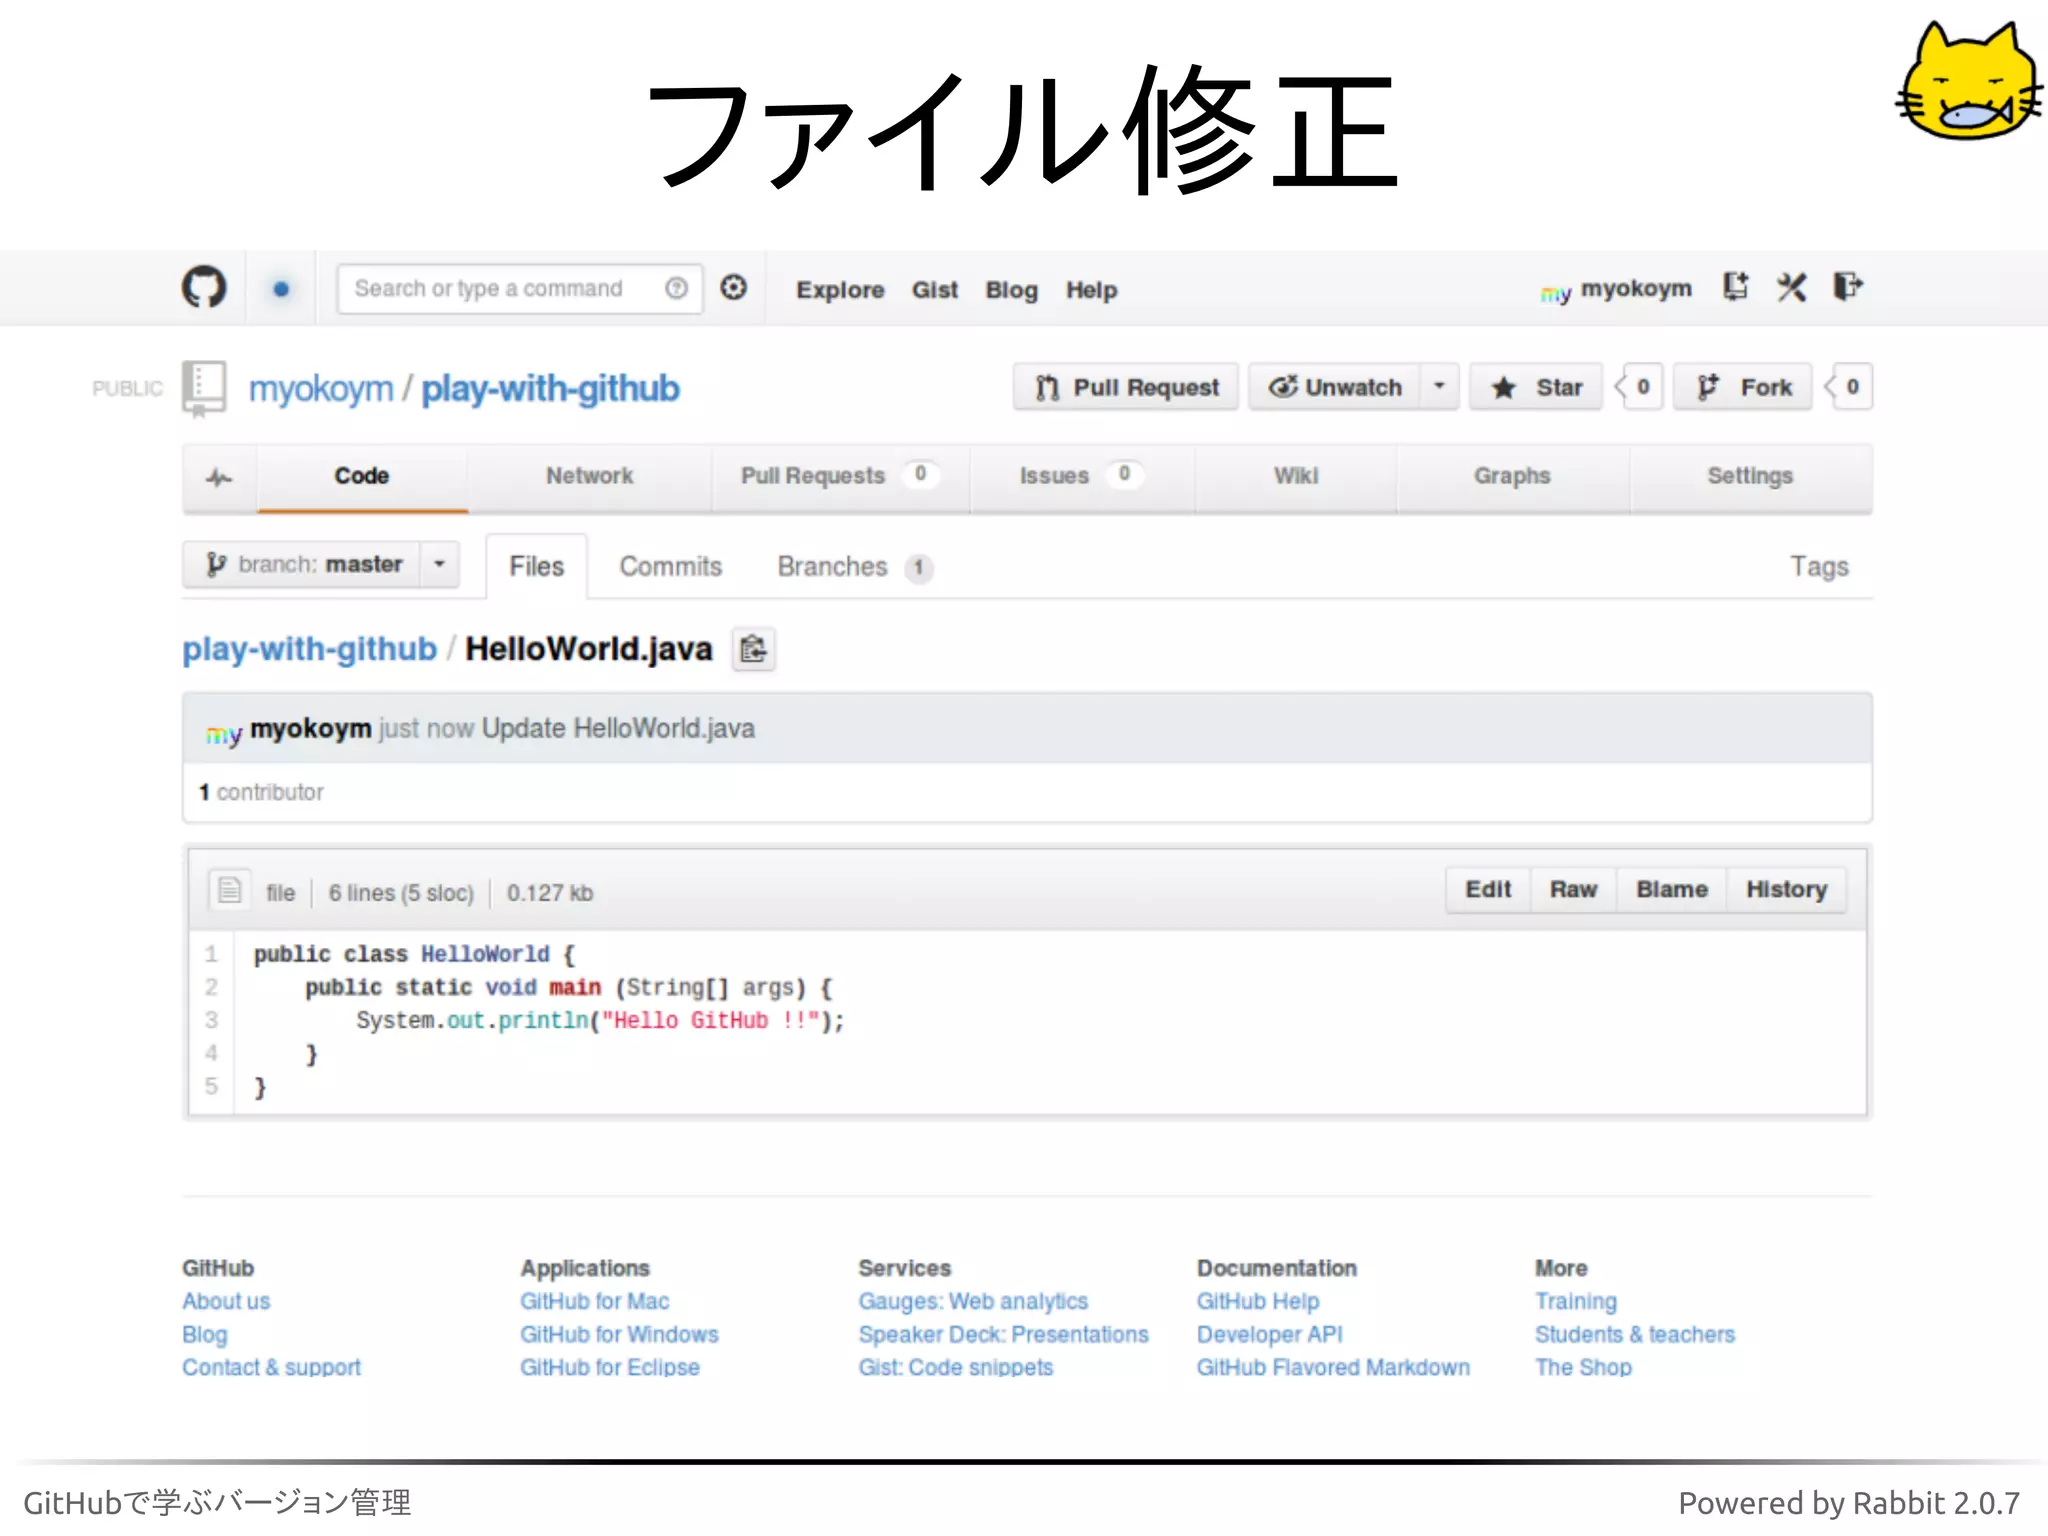2048x1536 pixels.
Task: Open About us footer link
Action: click(226, 1301)
